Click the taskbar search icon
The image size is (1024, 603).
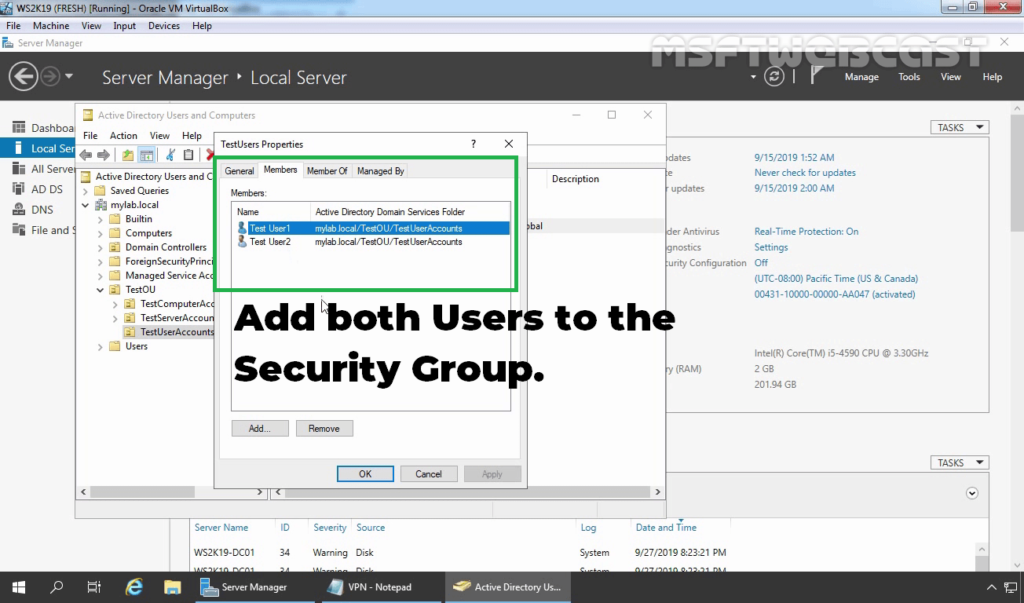point(57,587)
